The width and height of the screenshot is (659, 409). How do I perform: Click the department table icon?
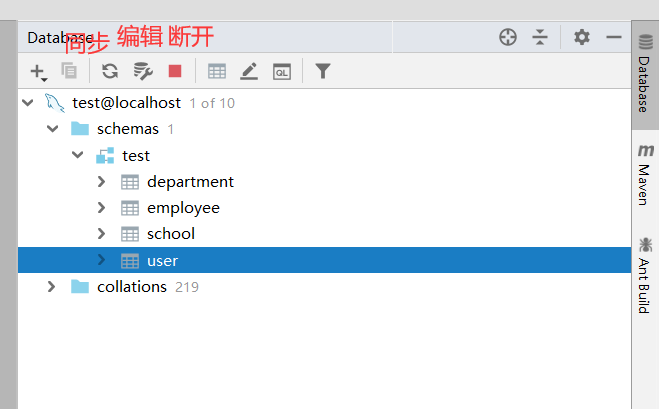pyautogui.click(x=130, y=182)
